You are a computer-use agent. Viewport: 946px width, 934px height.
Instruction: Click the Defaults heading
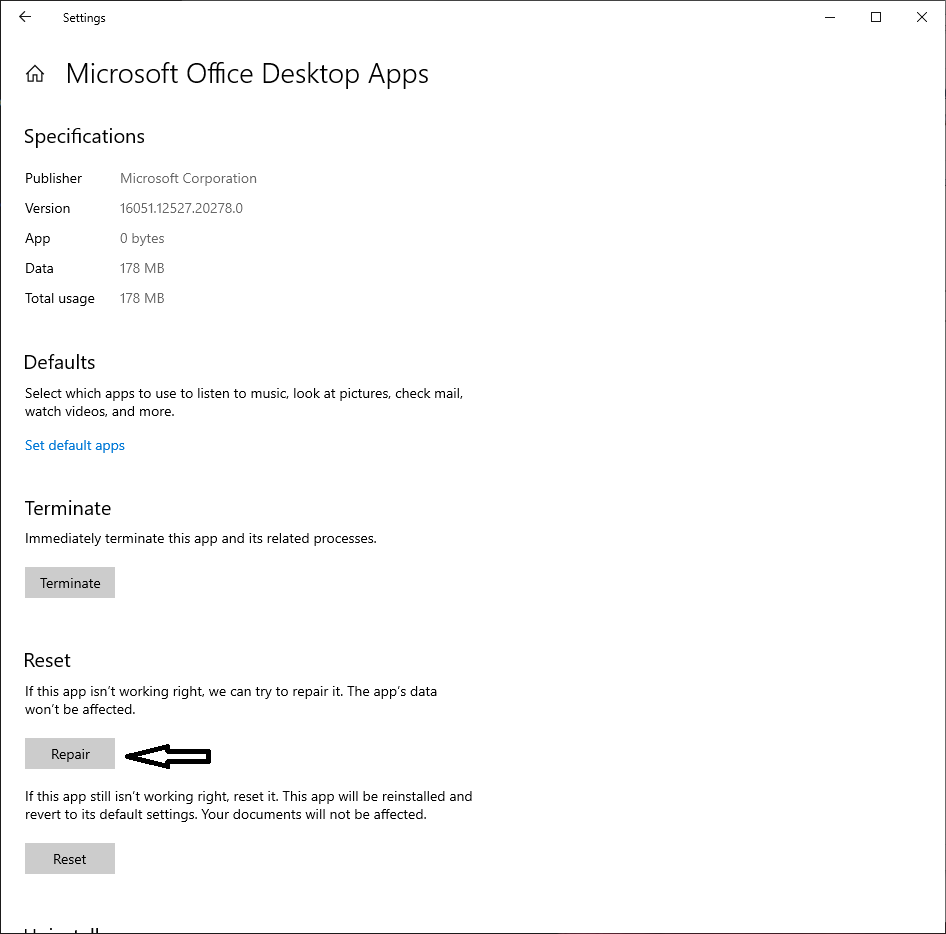point(60,362)
